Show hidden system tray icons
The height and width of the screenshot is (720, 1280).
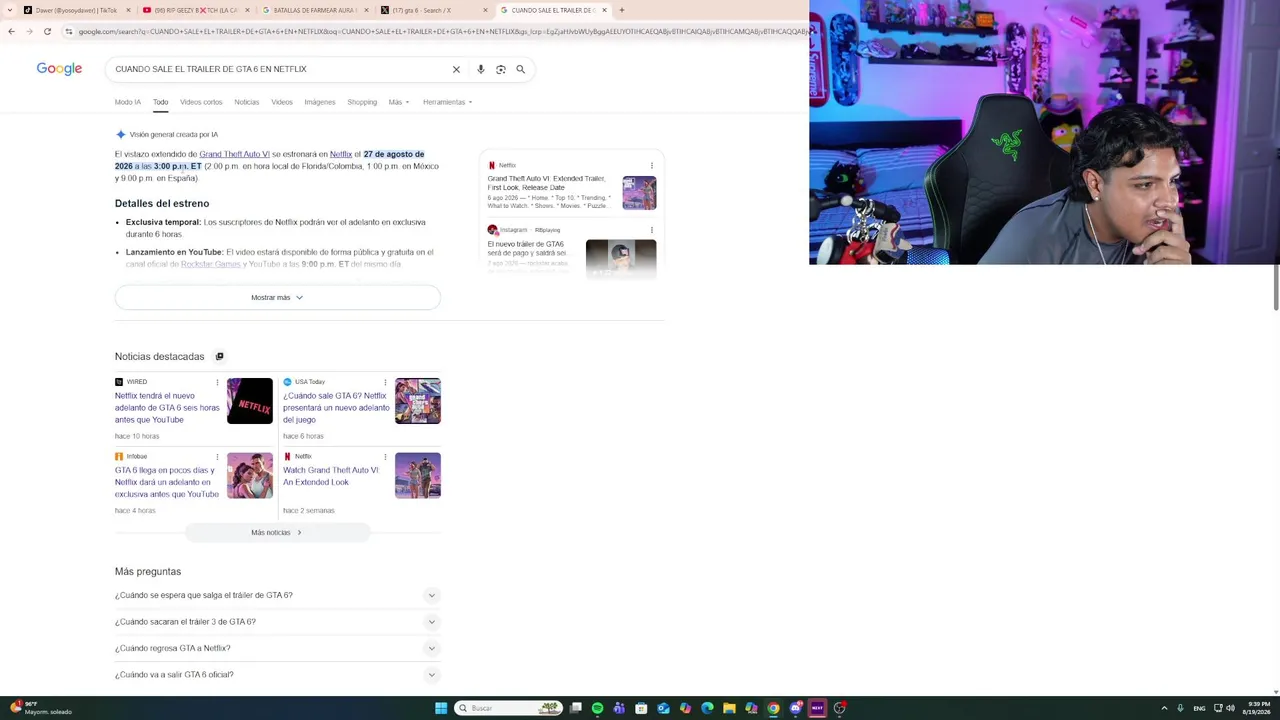click(1164, 708)
